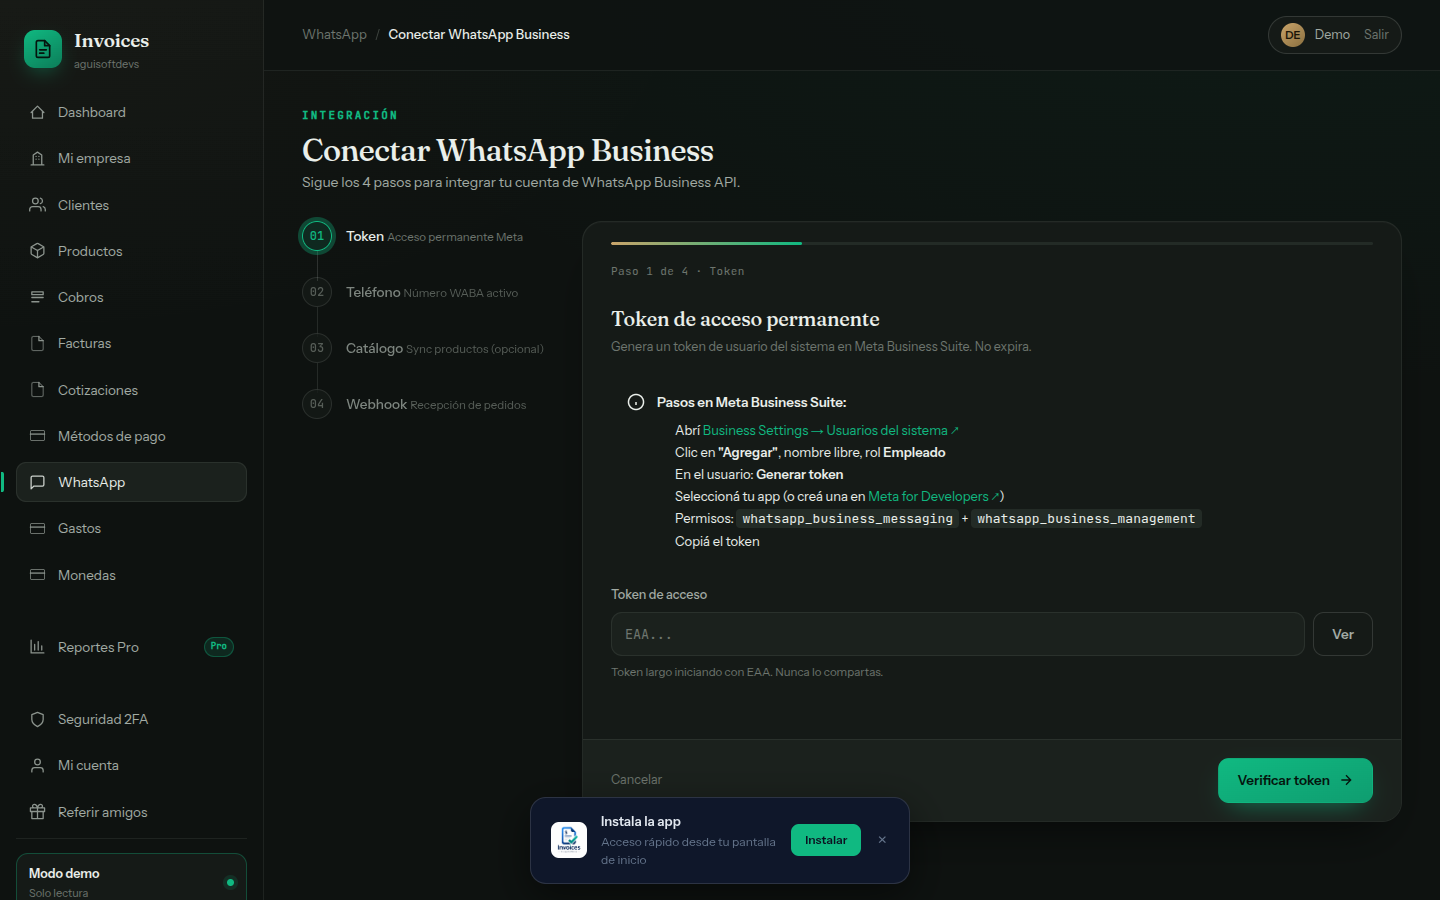Navigate to Cotizaciones
The width and height of the screenshot is (1440, 900).
tap(131, 390)
